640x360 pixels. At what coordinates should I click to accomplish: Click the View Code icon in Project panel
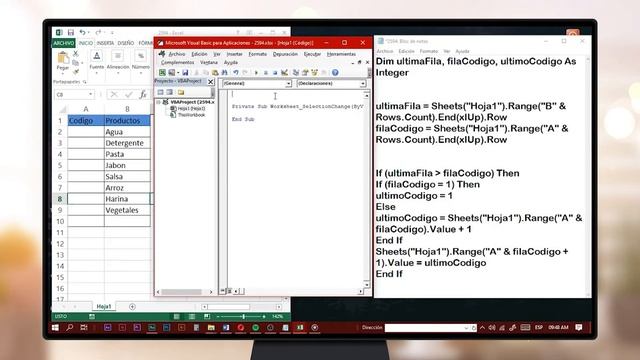click(160, 92)
